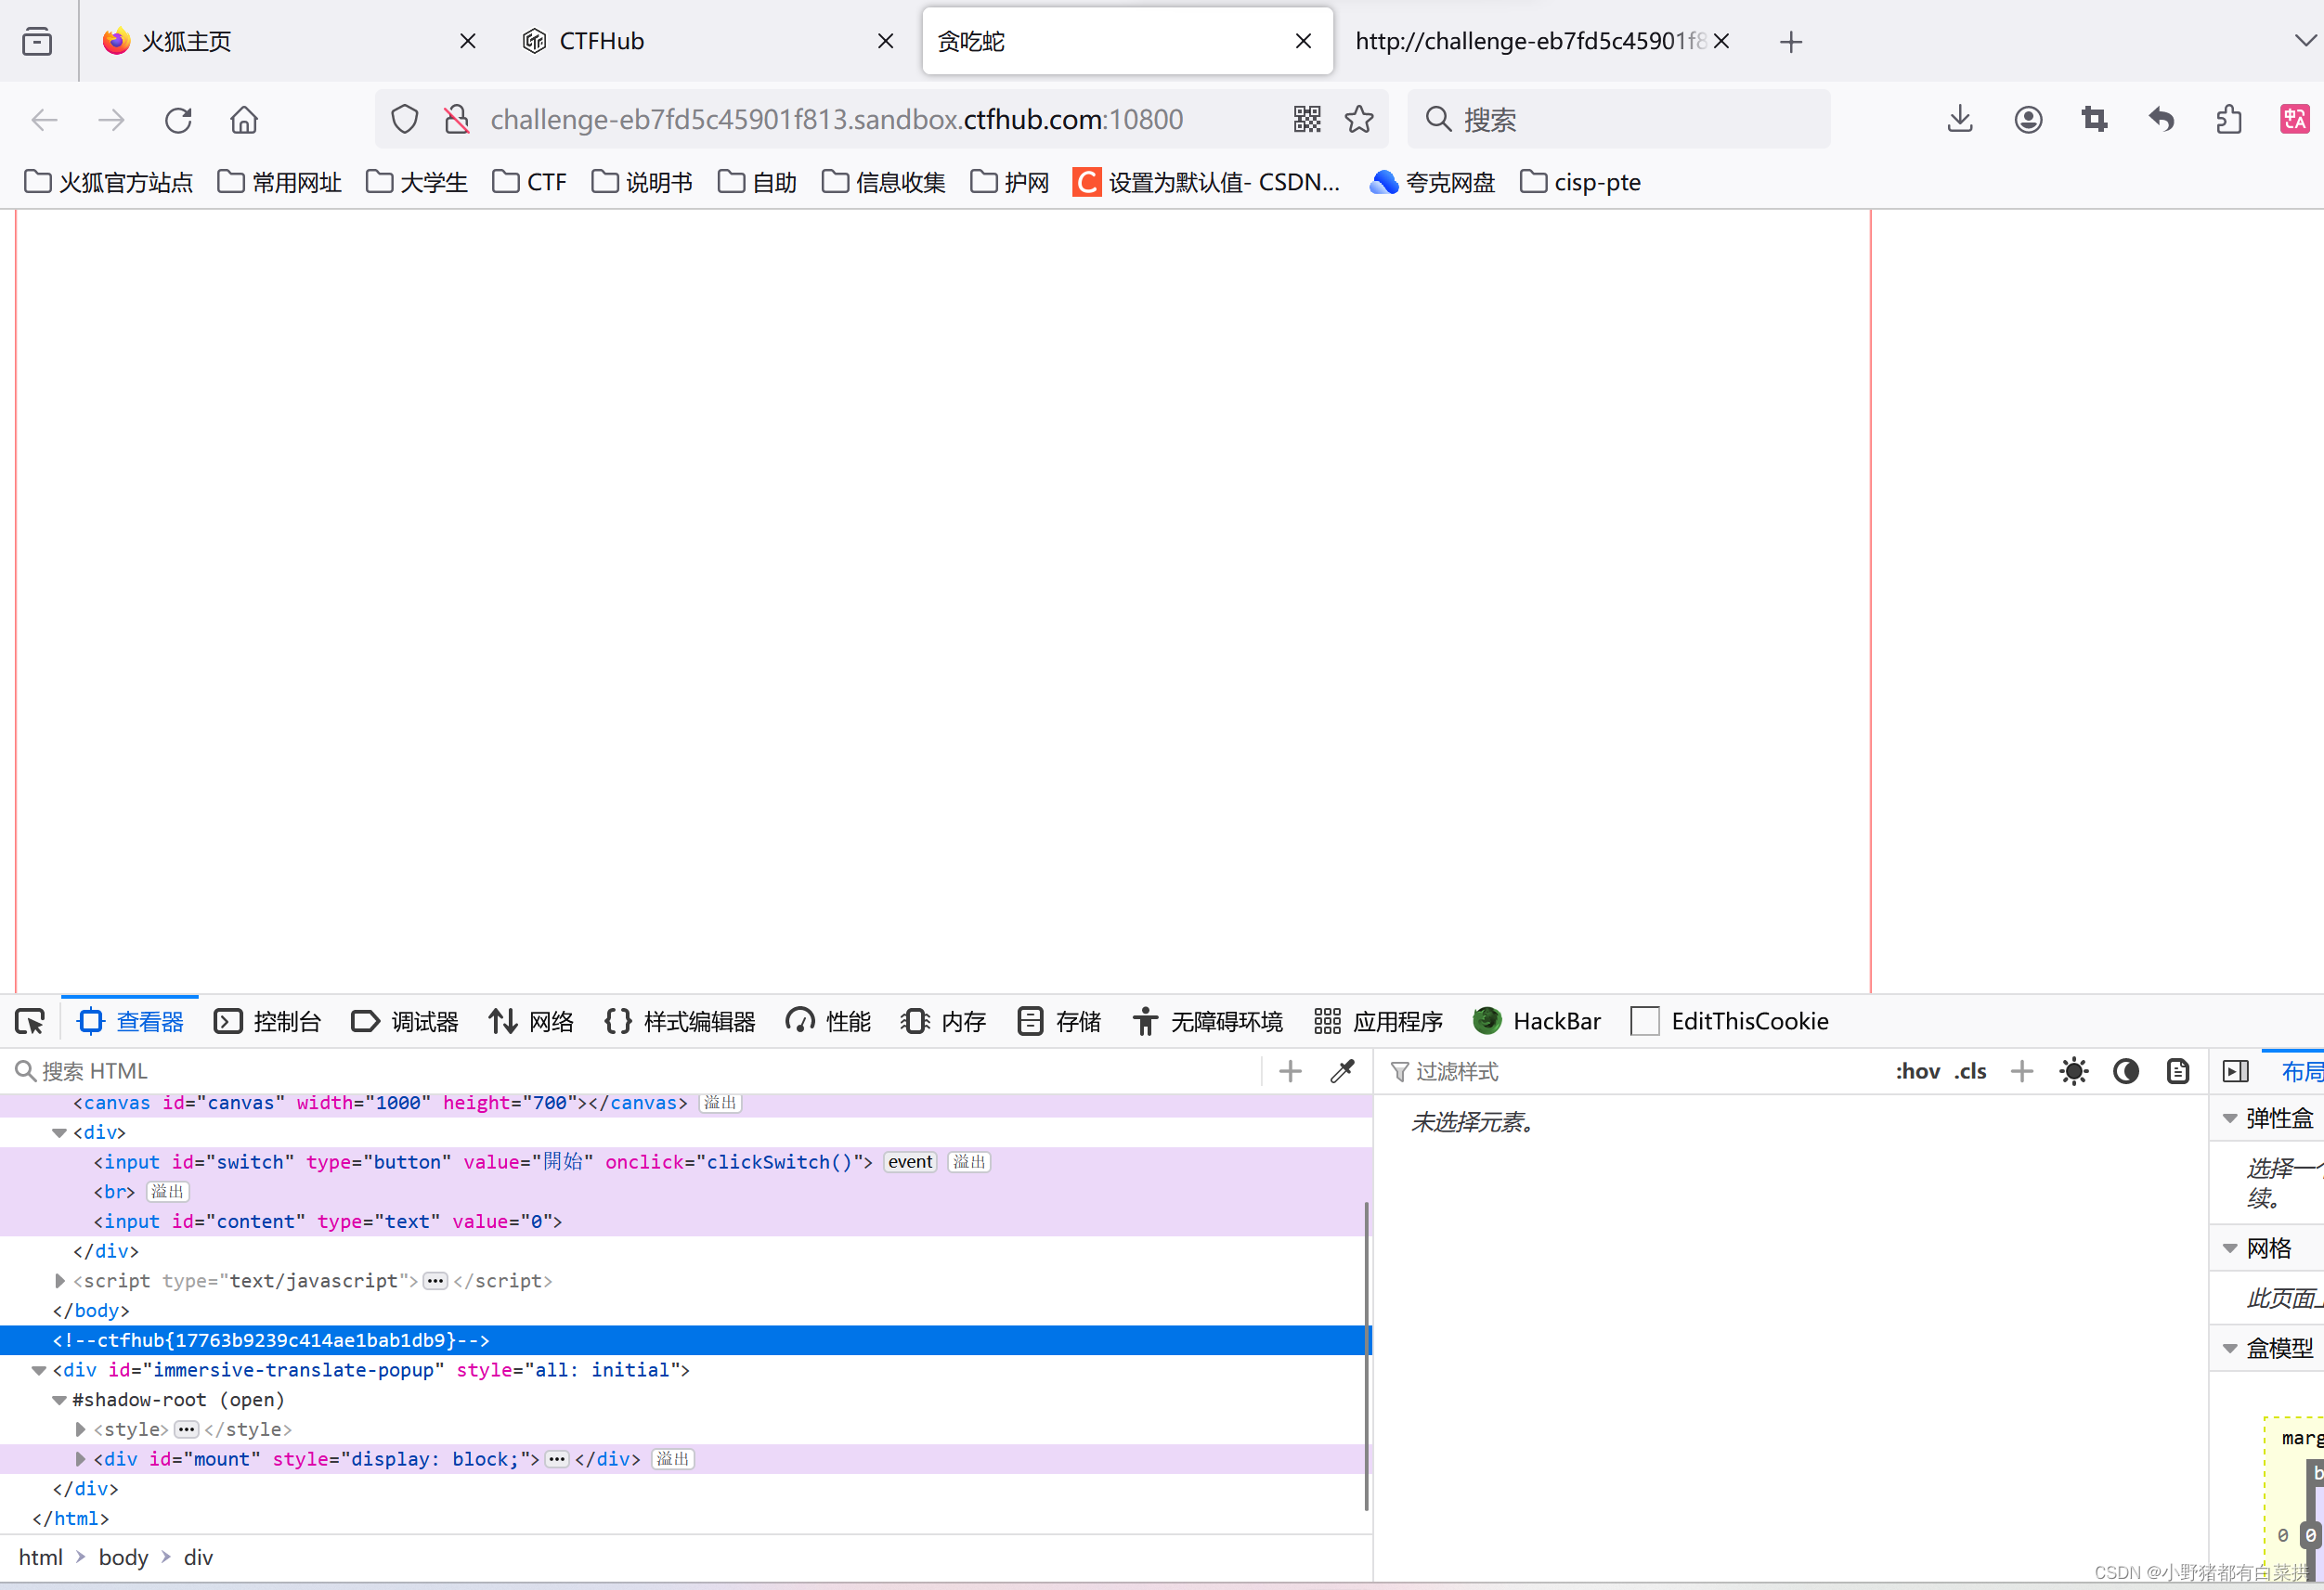Image resolution: width=2324 pixels, height=1590 pixels.
Task: Switch to the 控制台 console tab
Action: pyautogui.click(x=268, y=1021)
